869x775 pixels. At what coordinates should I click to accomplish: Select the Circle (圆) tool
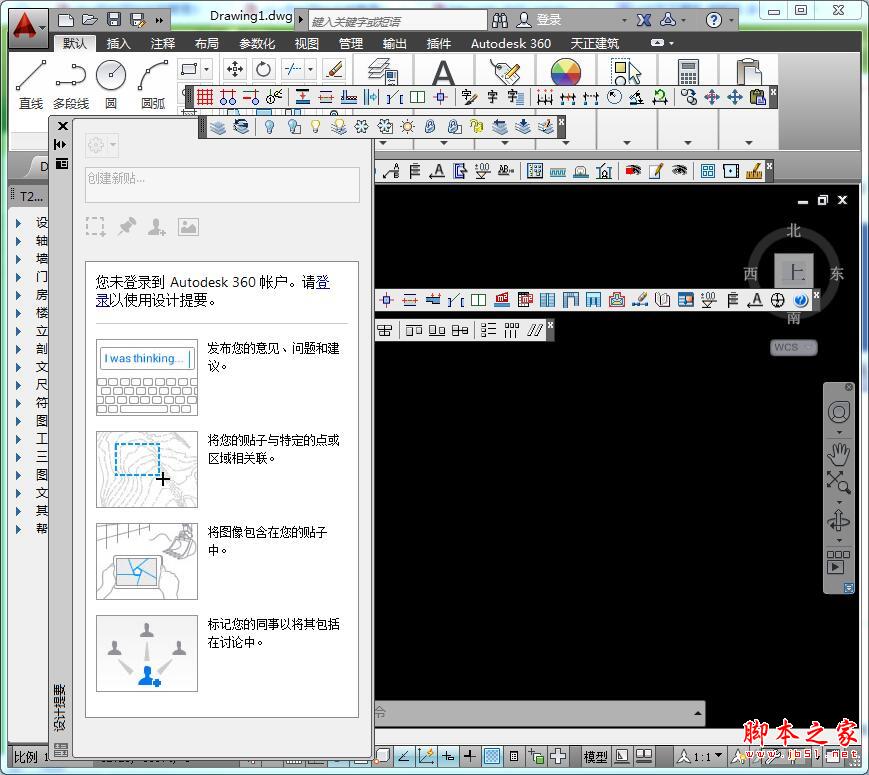click(x=111, y=83)
